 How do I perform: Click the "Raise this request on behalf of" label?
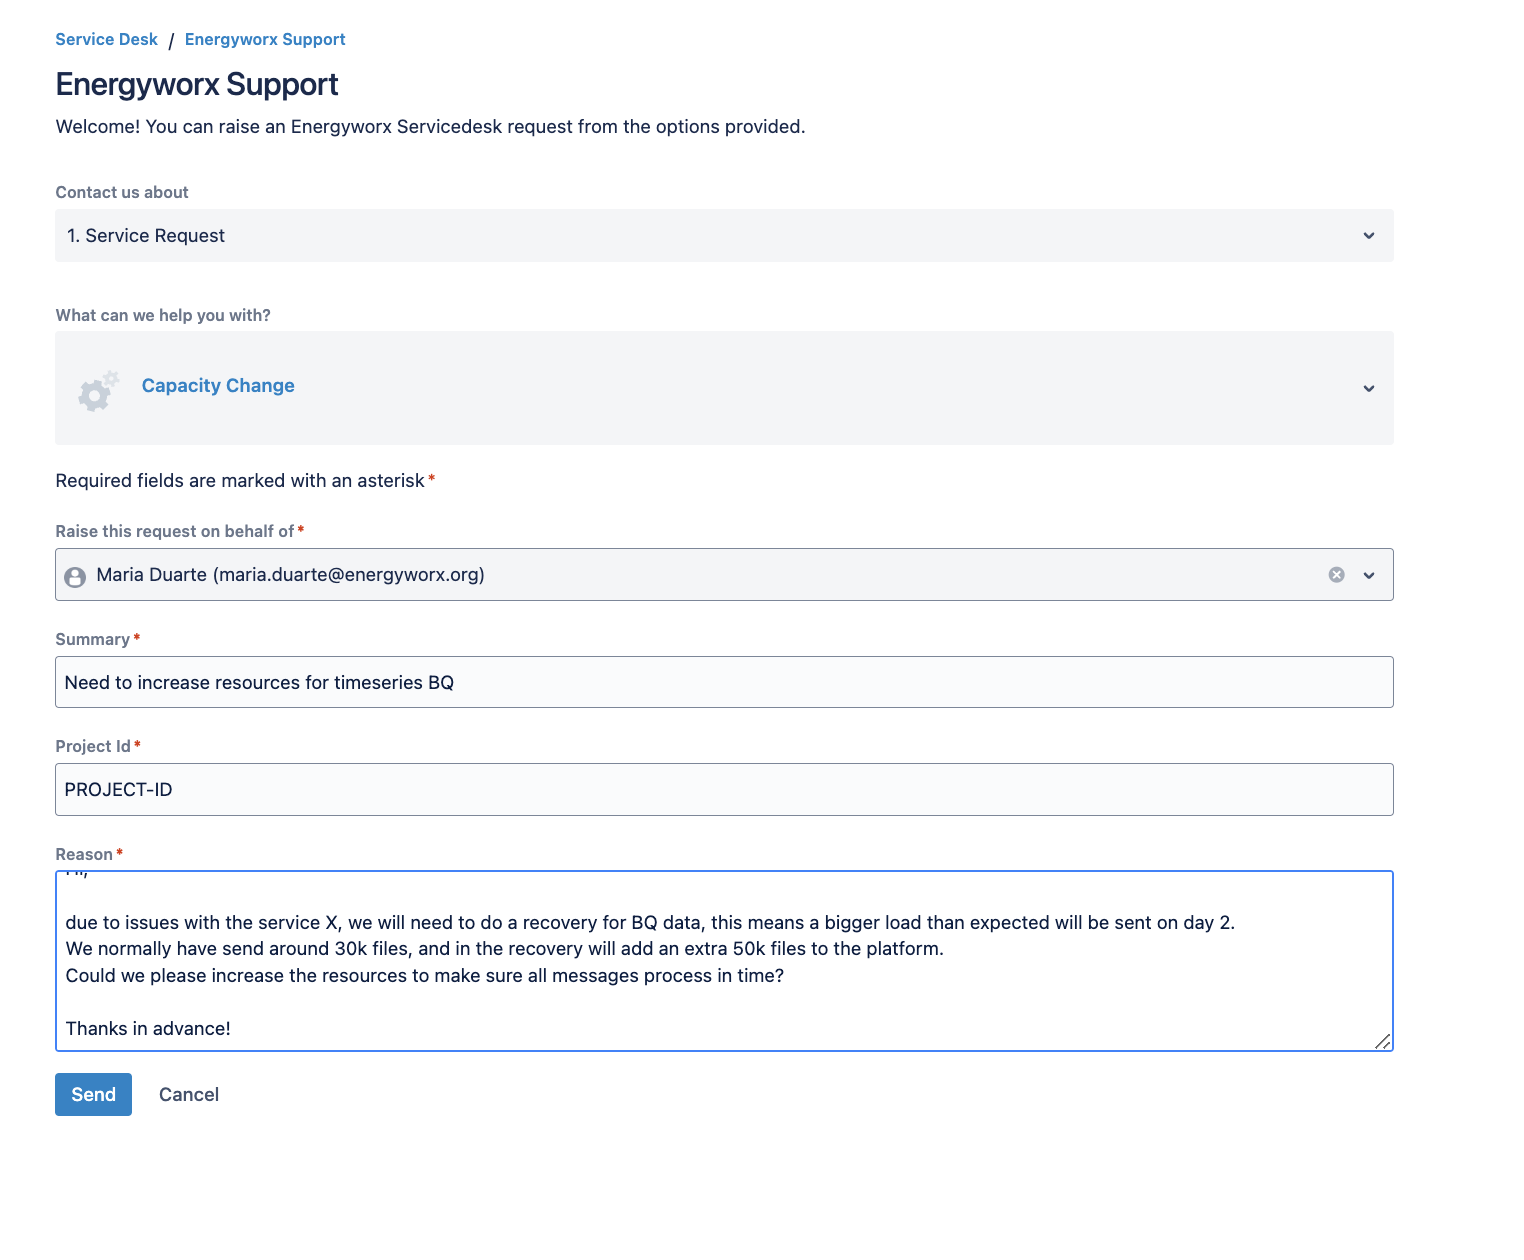tap(175, 532)
